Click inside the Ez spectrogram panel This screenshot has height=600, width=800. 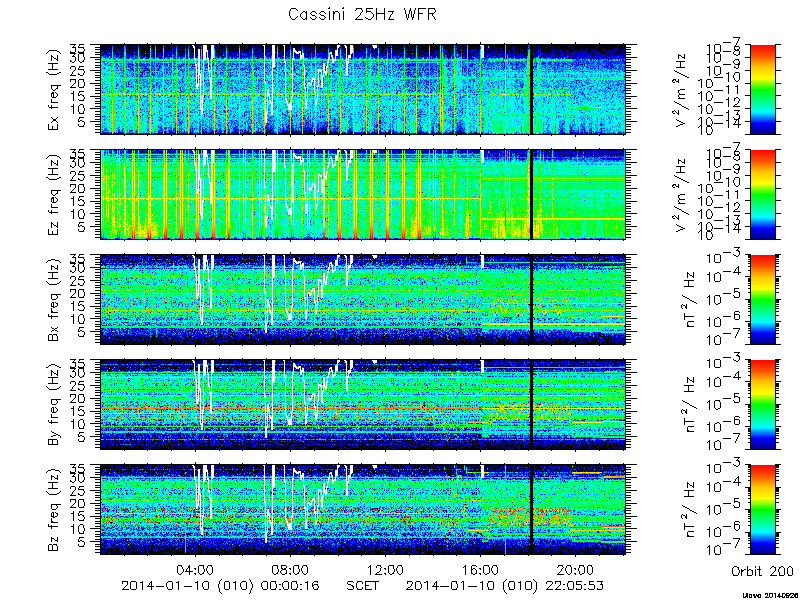363,194
